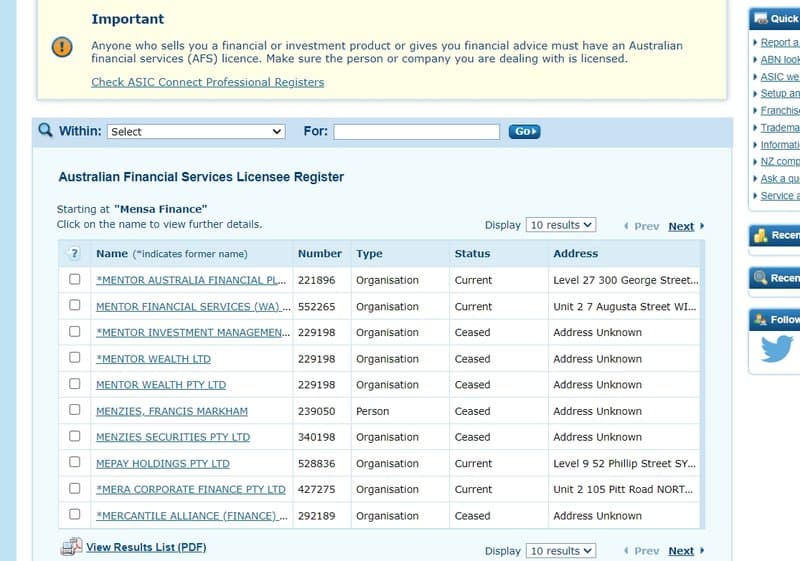This screenshot has height=561, width=800.
Task: Tick checkbox for MENZIES, FRANCIS MARKHAM
Action: 74,410
